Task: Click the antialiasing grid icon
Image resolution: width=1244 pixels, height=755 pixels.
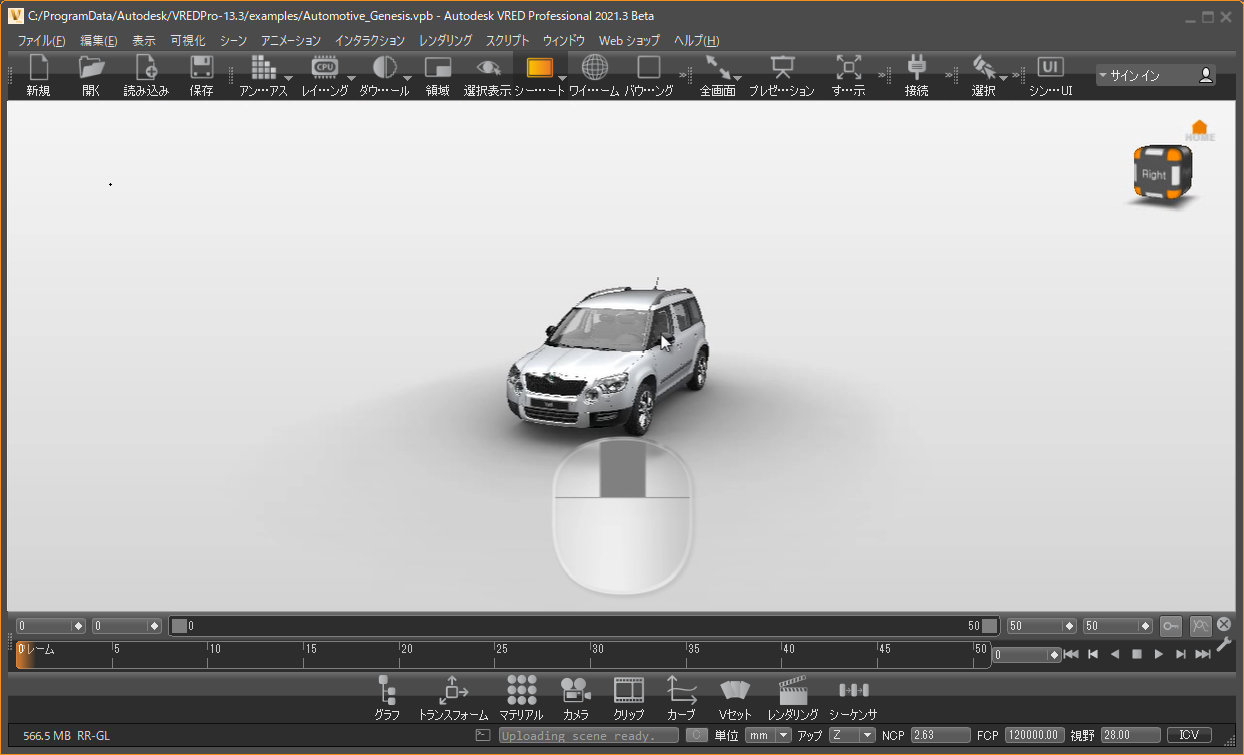Action: coord(262,67)
